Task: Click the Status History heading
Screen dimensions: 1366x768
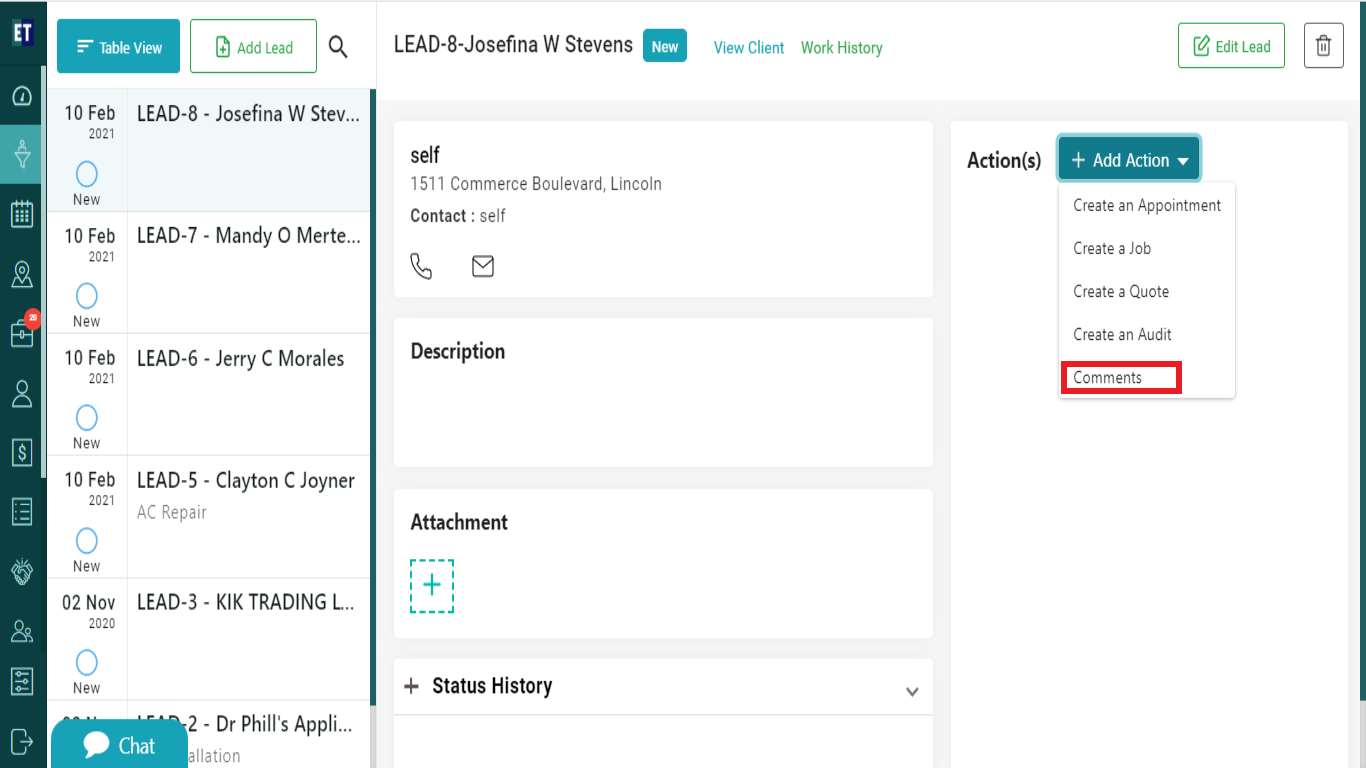Action: pyautogui.click(x=492, y=686)
